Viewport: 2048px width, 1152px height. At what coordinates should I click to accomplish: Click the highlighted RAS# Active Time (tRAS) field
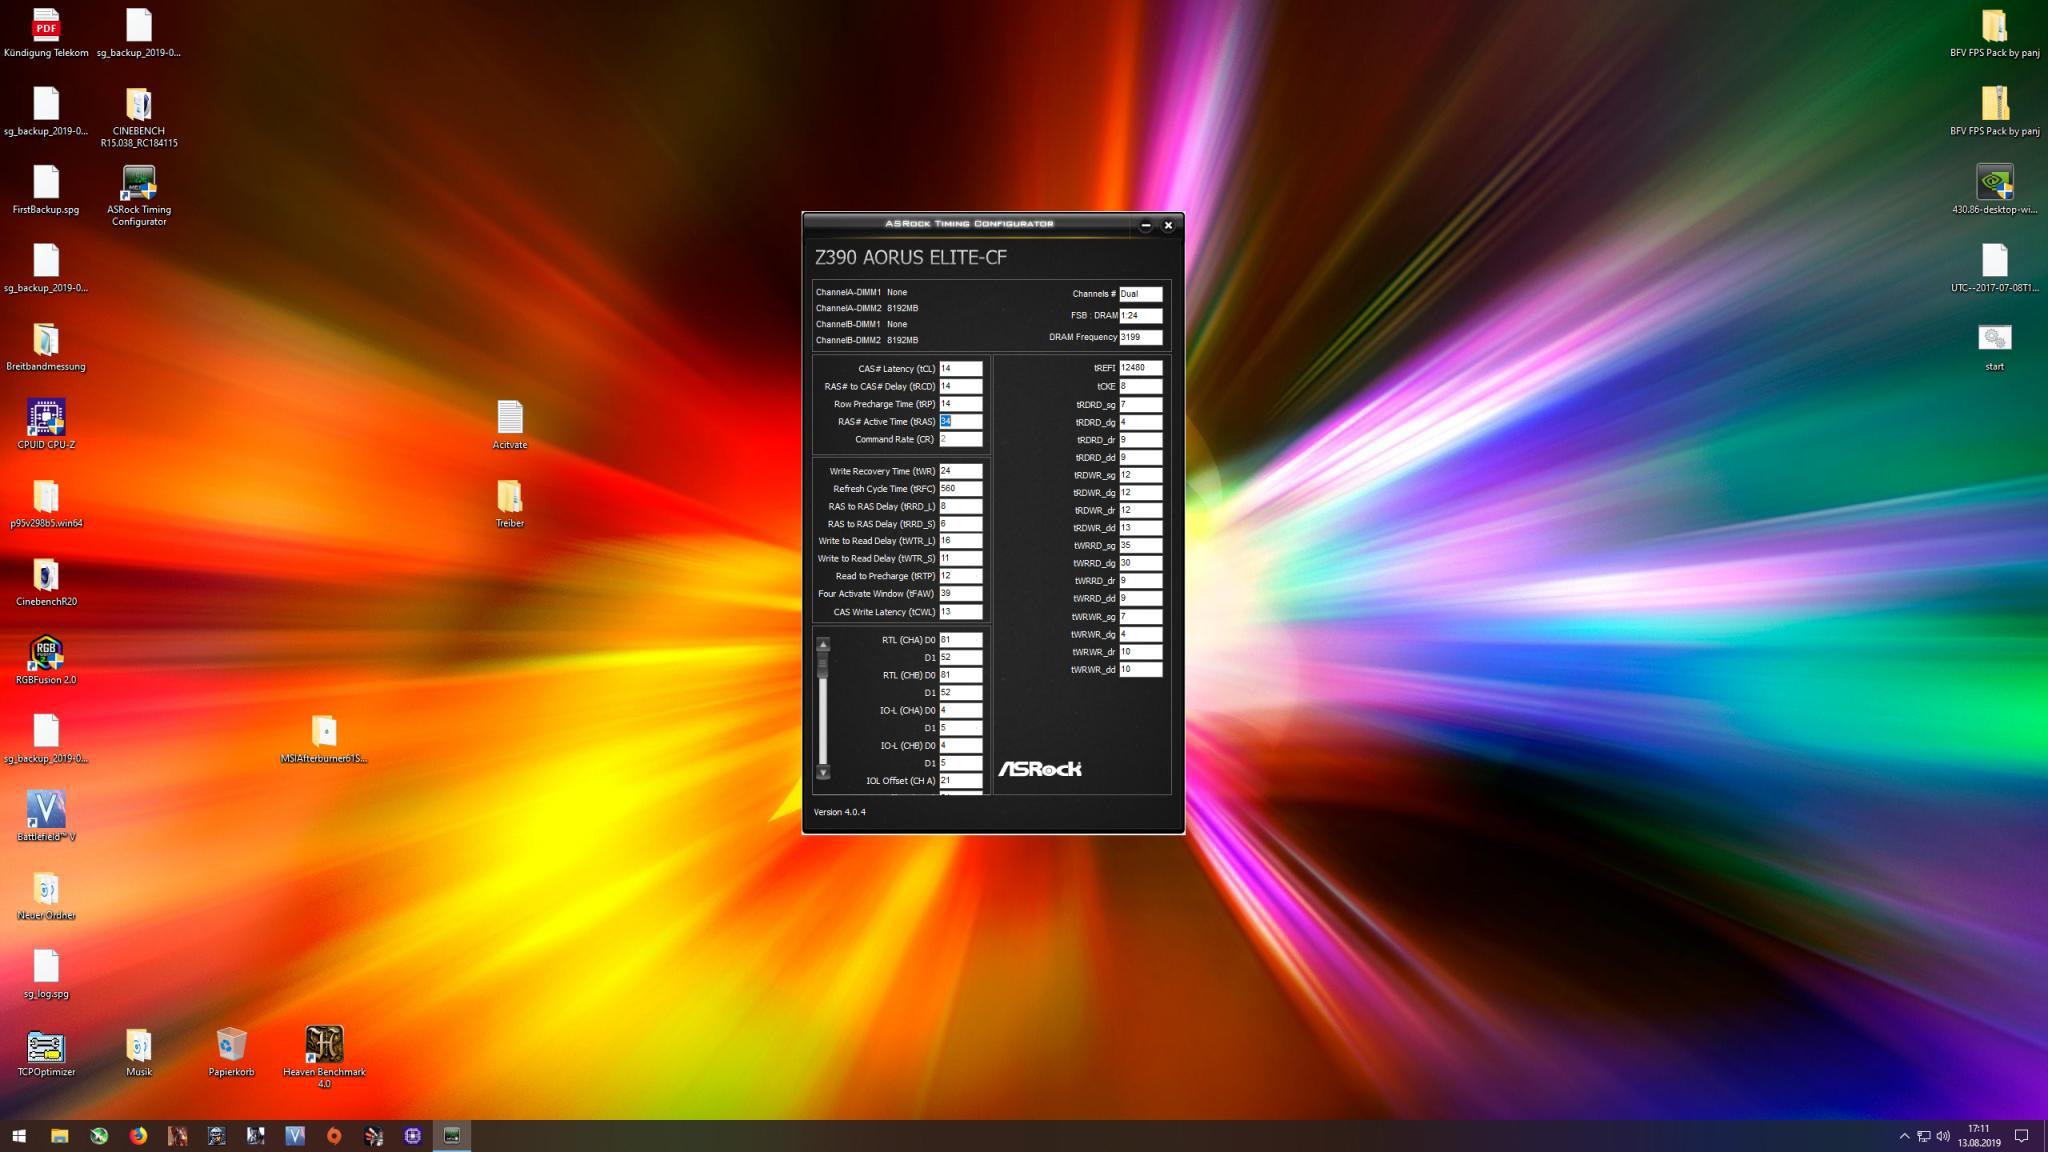click(960, 421)
